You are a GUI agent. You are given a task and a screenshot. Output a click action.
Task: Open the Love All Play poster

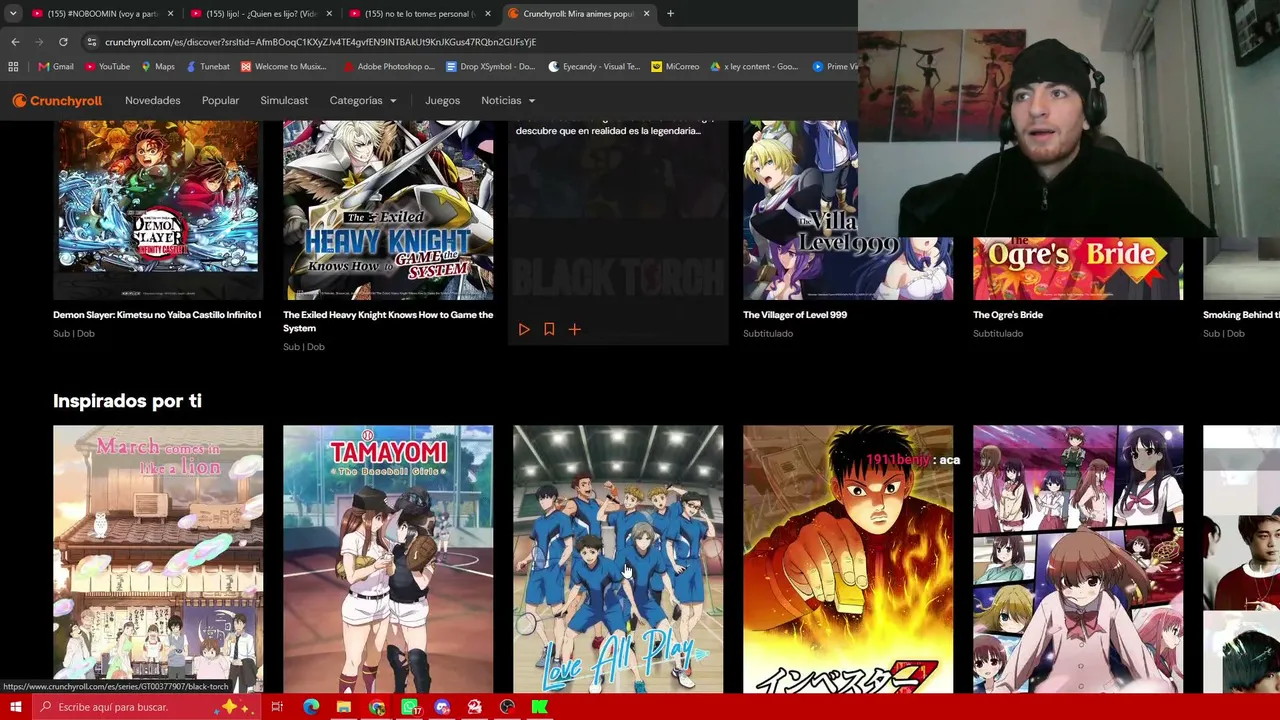[x=618, y=559]
